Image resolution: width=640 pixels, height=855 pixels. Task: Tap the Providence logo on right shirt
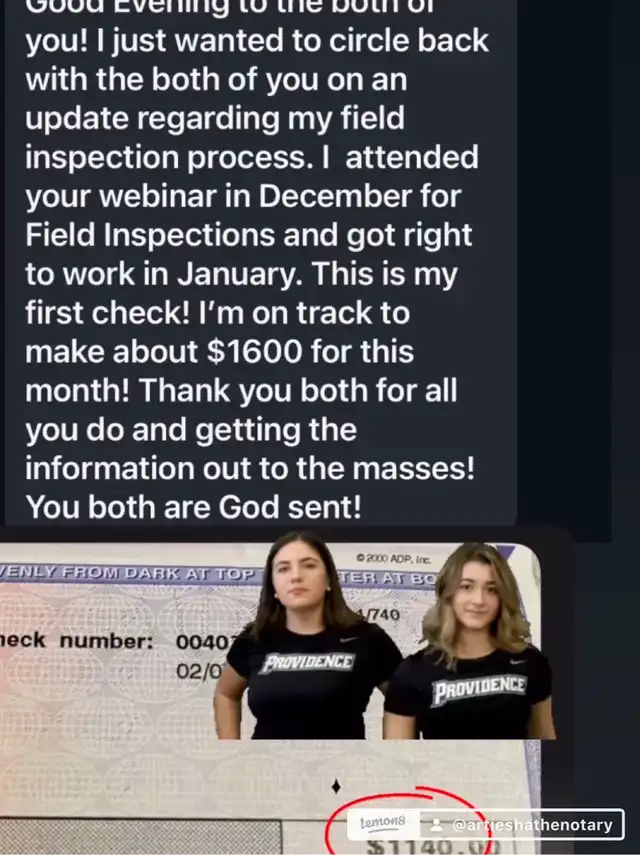pyautogui.click(x=478, y=690)
